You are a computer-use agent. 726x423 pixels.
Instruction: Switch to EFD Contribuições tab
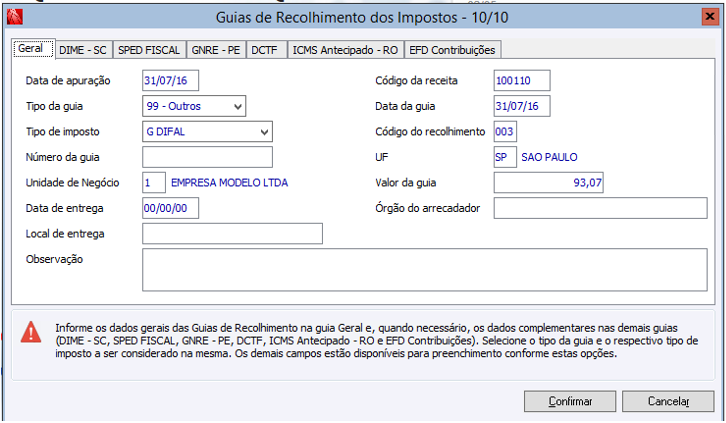point(453,50)
